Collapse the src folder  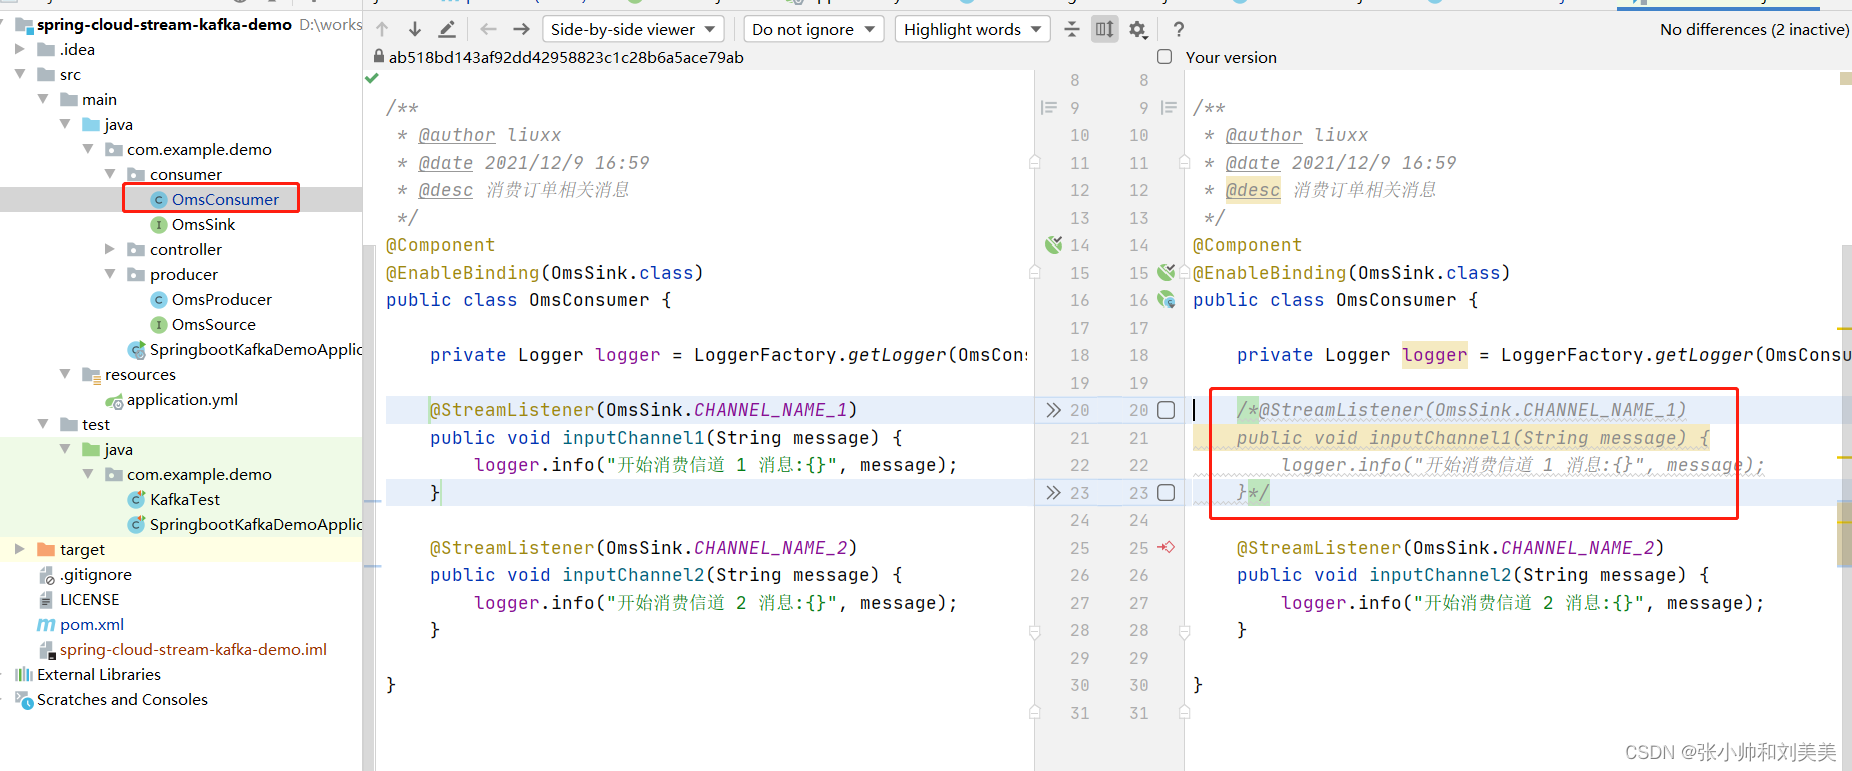click(x=19, y=74)
